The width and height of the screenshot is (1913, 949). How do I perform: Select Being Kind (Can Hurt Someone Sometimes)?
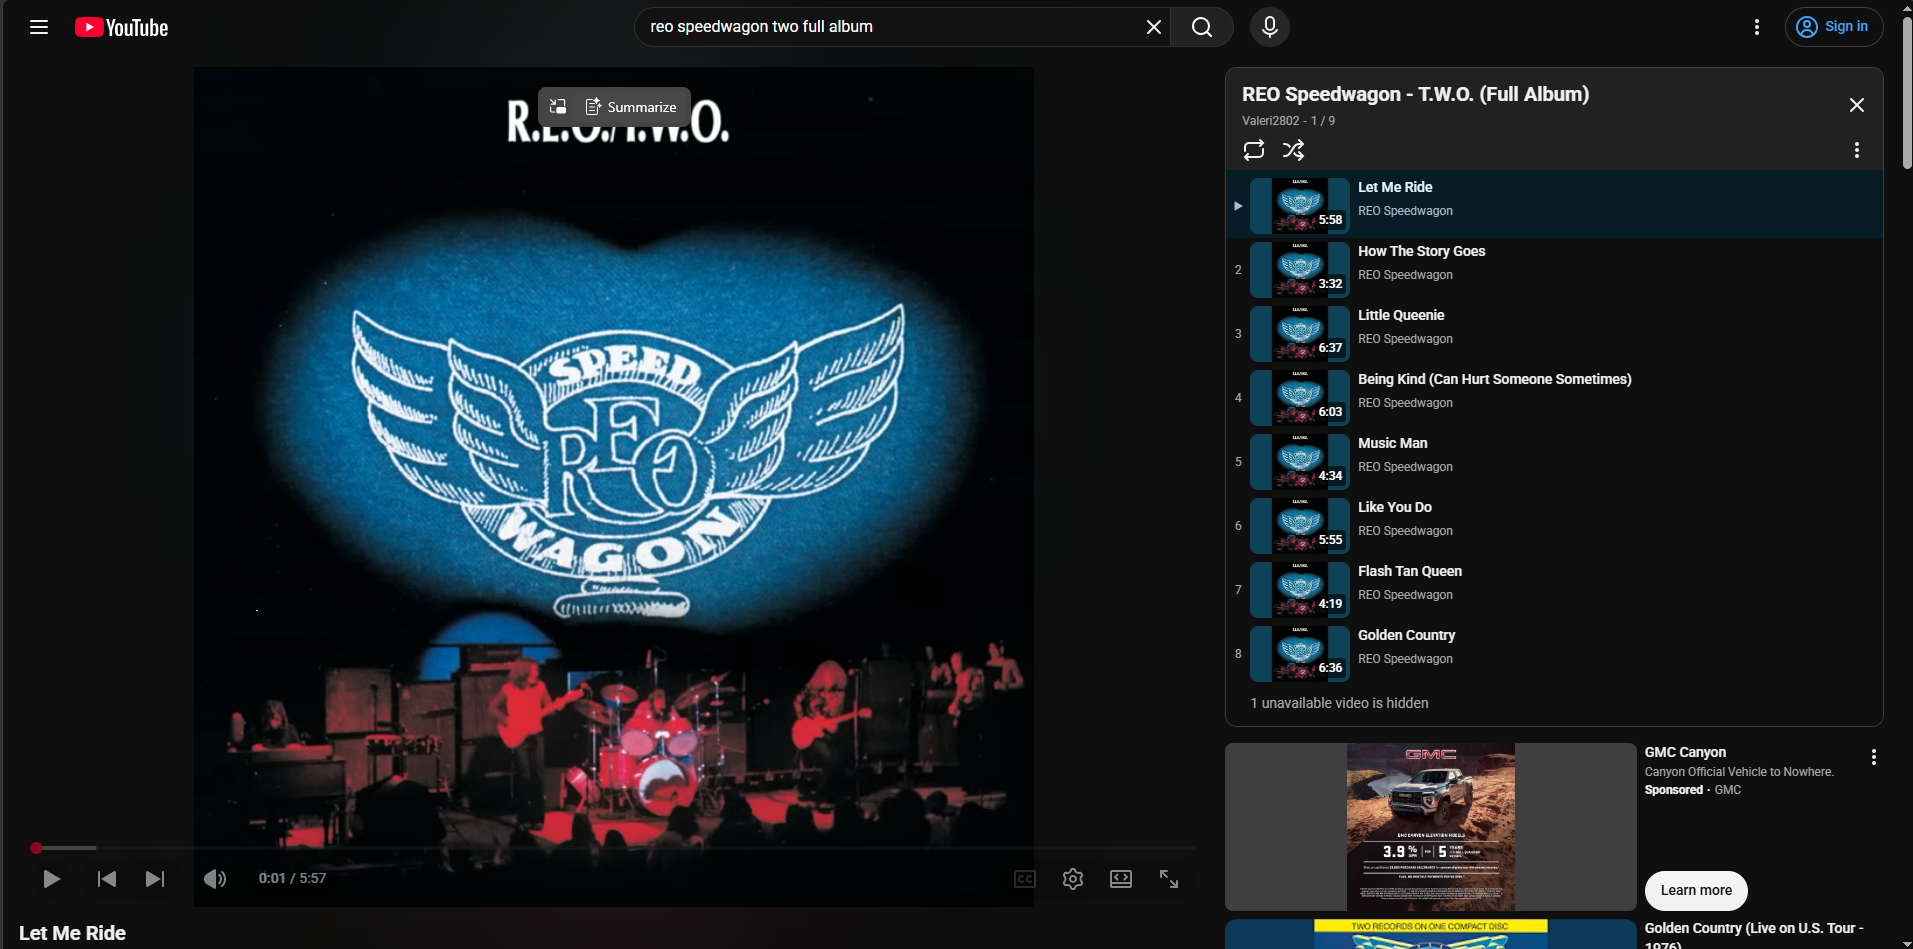coord(1494,379)
